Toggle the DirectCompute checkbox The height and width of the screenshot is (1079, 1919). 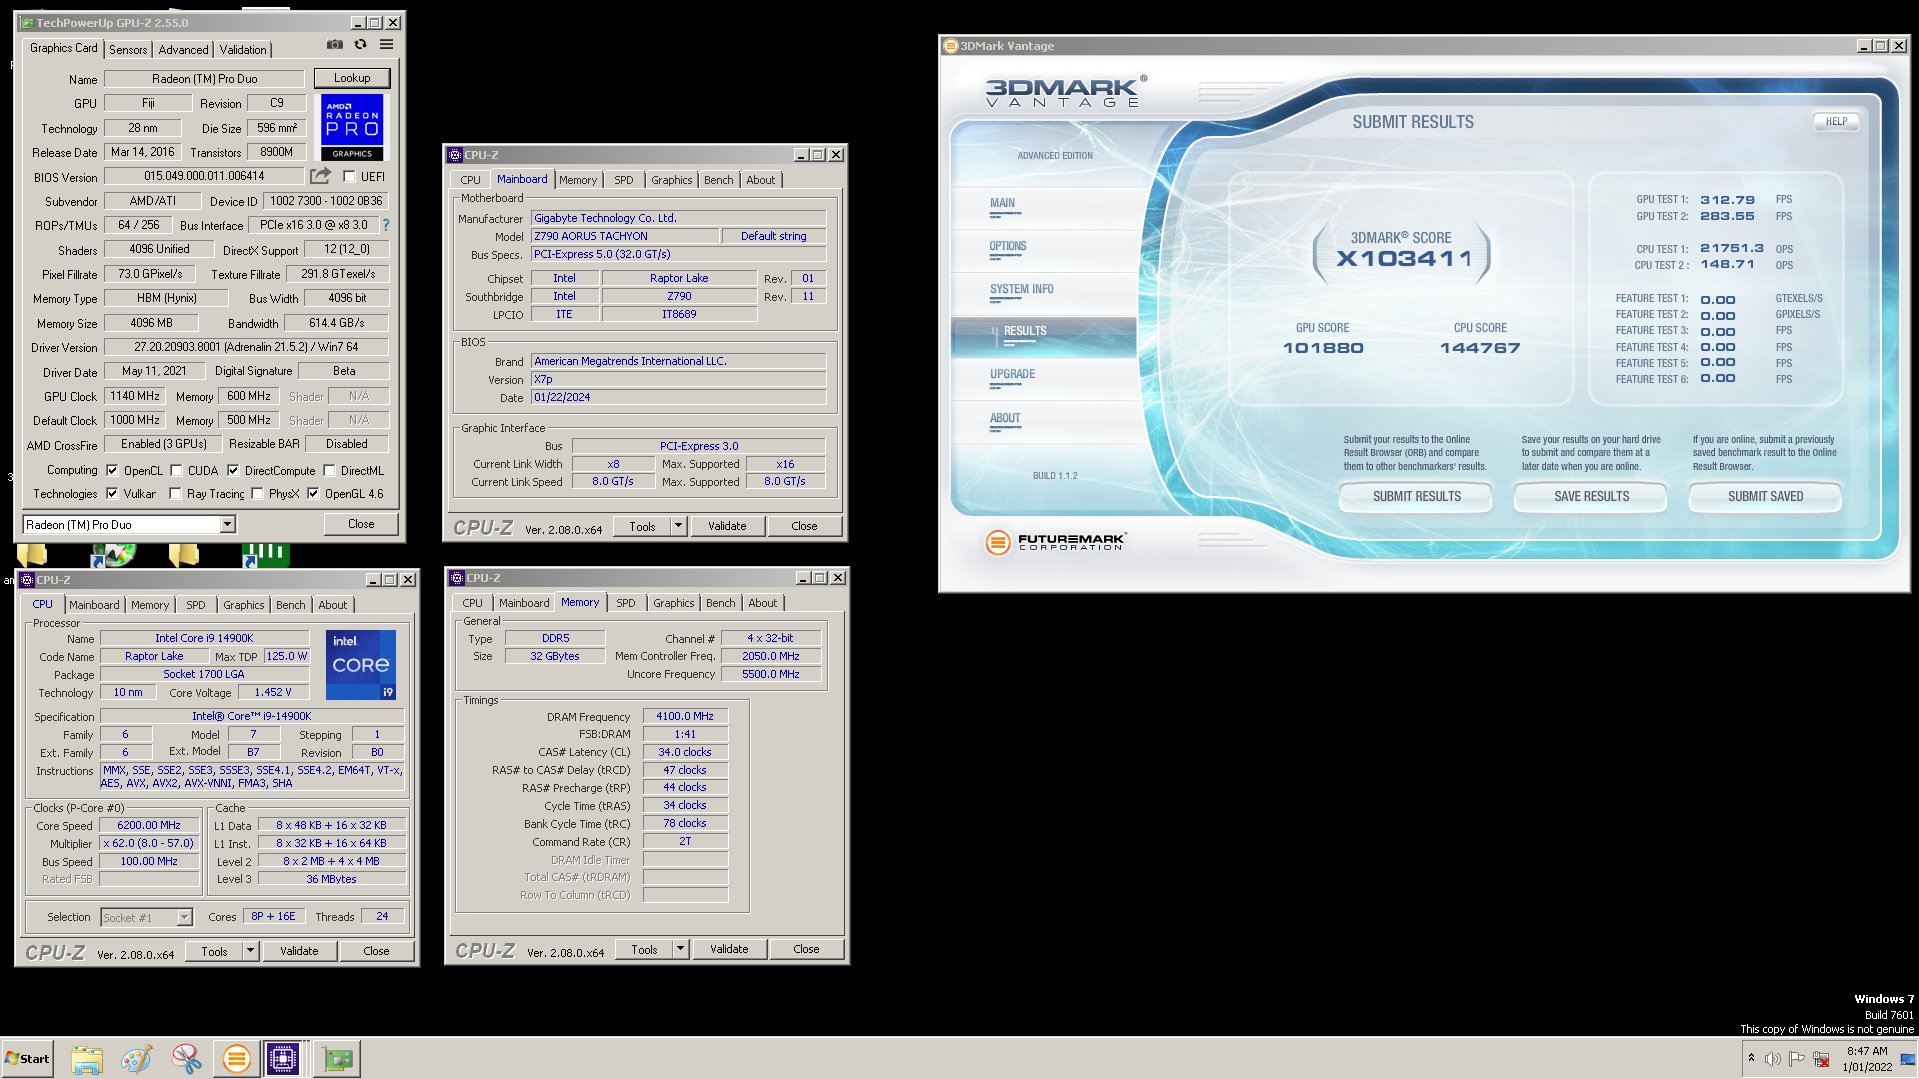pos(233,470)
